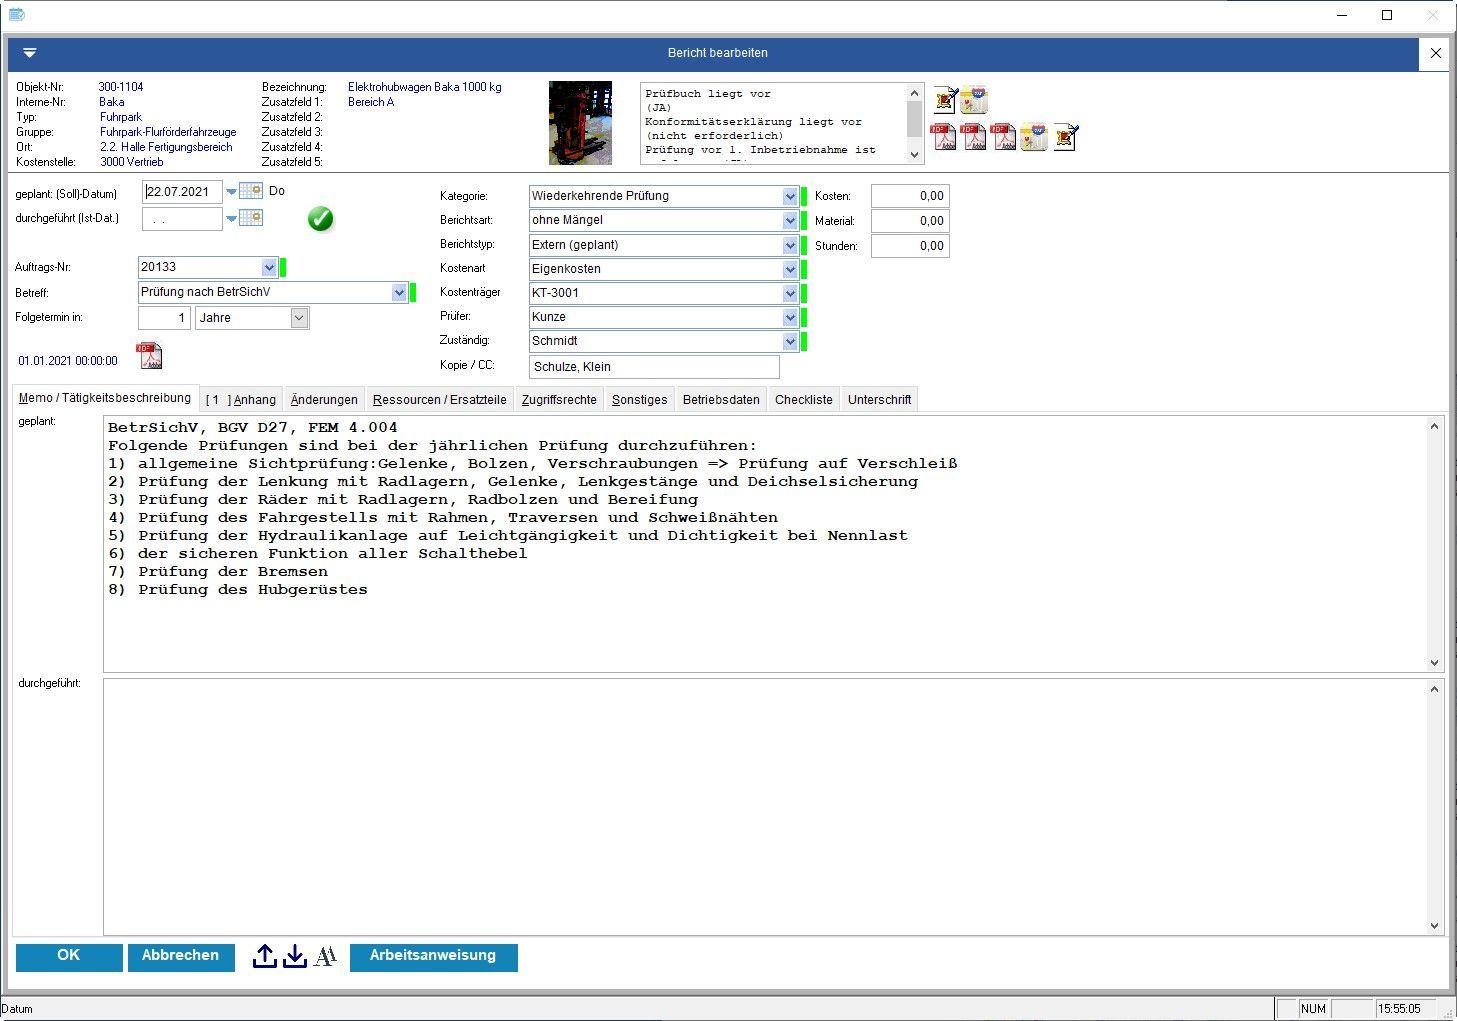
Task: Open calendar picker for geplant Soll-Datum
Action: pyautogui.click(x=251, y=191)
